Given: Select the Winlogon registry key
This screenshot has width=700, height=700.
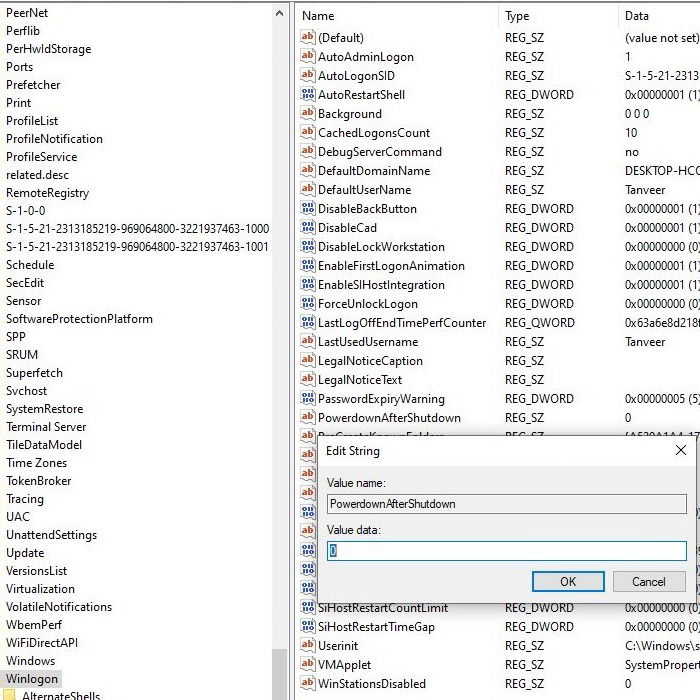Looking at the screenshot, I should (x=32, y=679).
